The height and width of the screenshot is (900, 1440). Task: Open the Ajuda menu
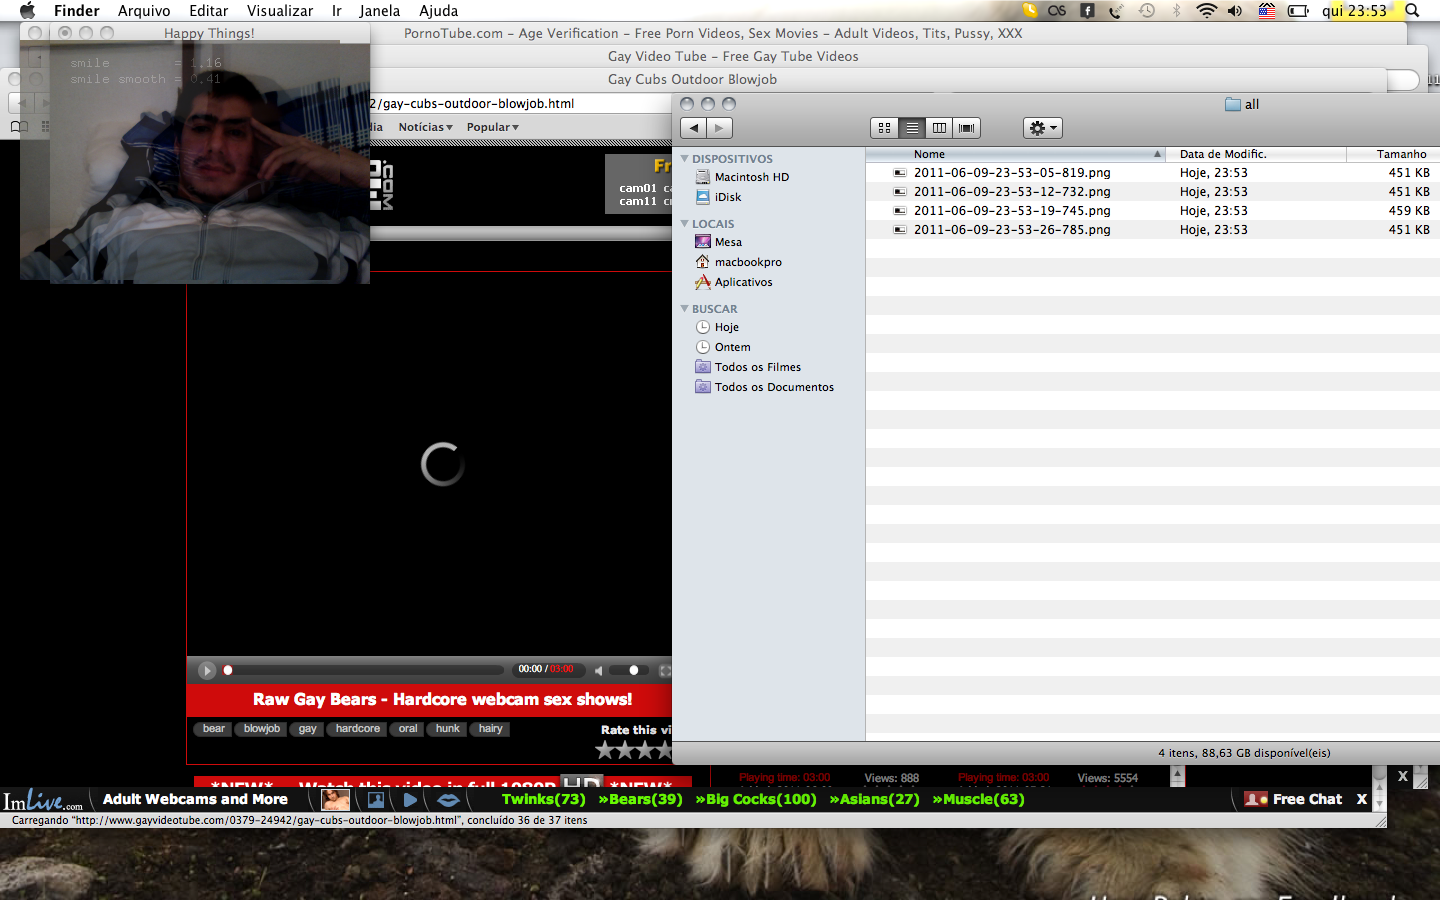click(x=438, y=11)
